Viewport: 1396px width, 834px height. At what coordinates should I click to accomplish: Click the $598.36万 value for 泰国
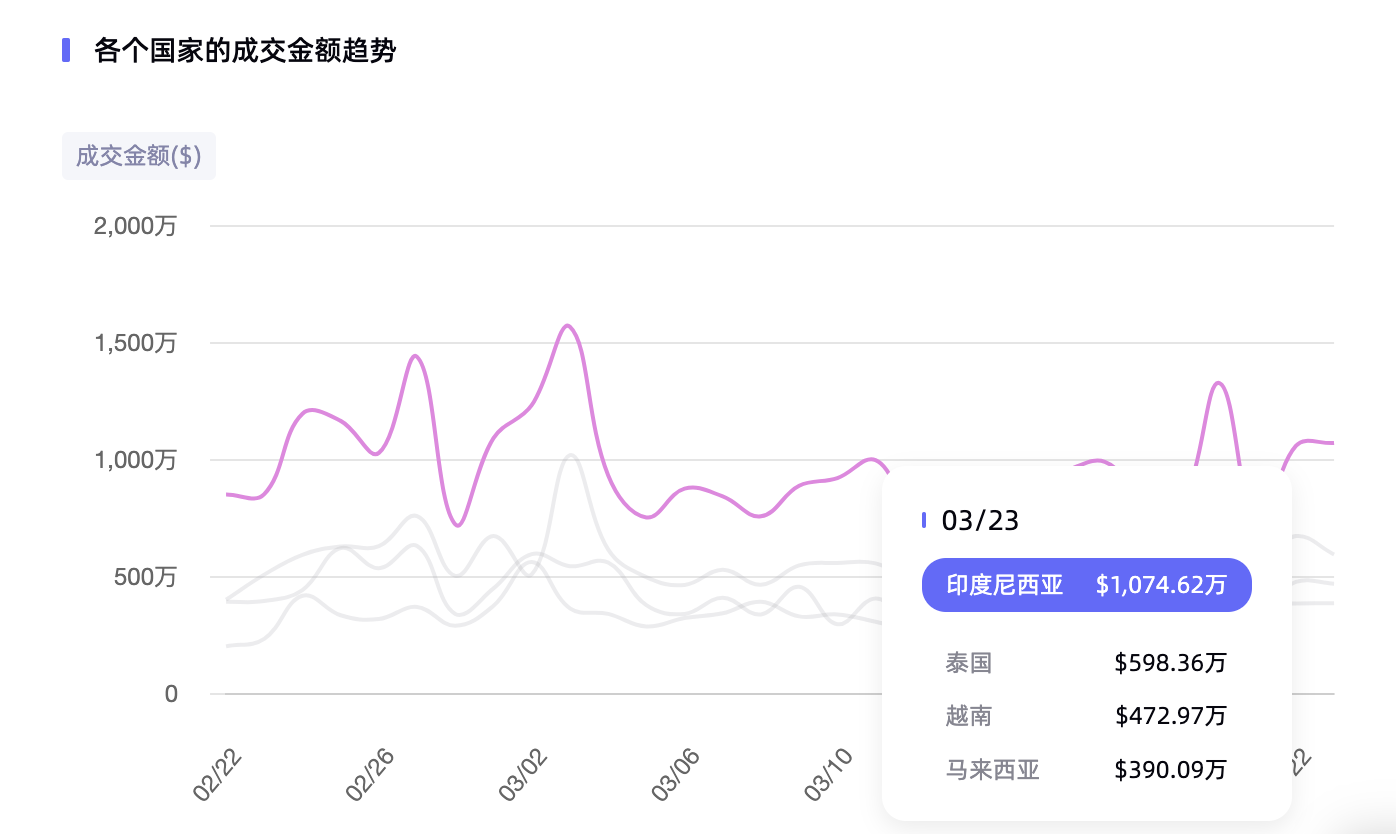click(1170, 662)
